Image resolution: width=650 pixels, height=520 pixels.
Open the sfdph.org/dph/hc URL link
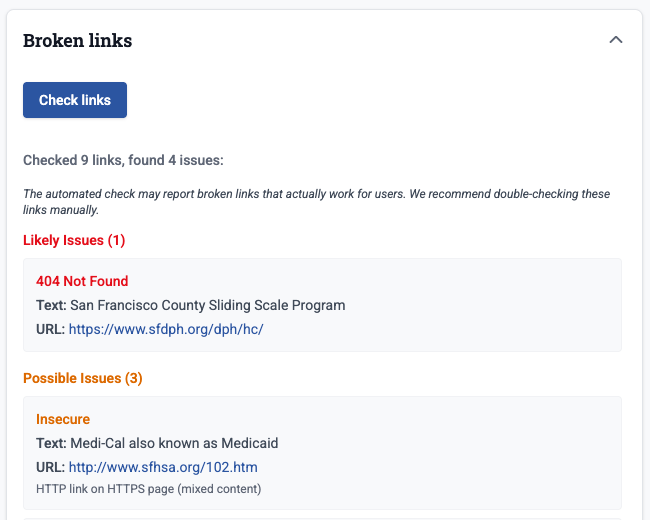(166, 329)
